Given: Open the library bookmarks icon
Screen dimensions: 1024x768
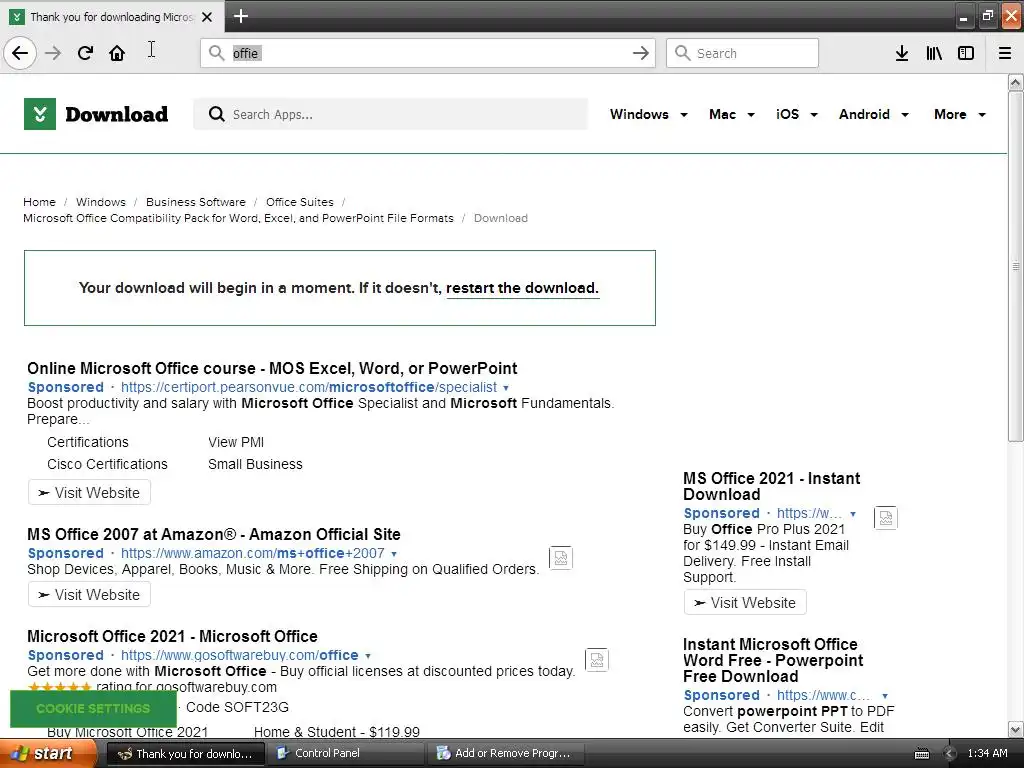Looking at the screenshot, I should click(x=934, y=53).
